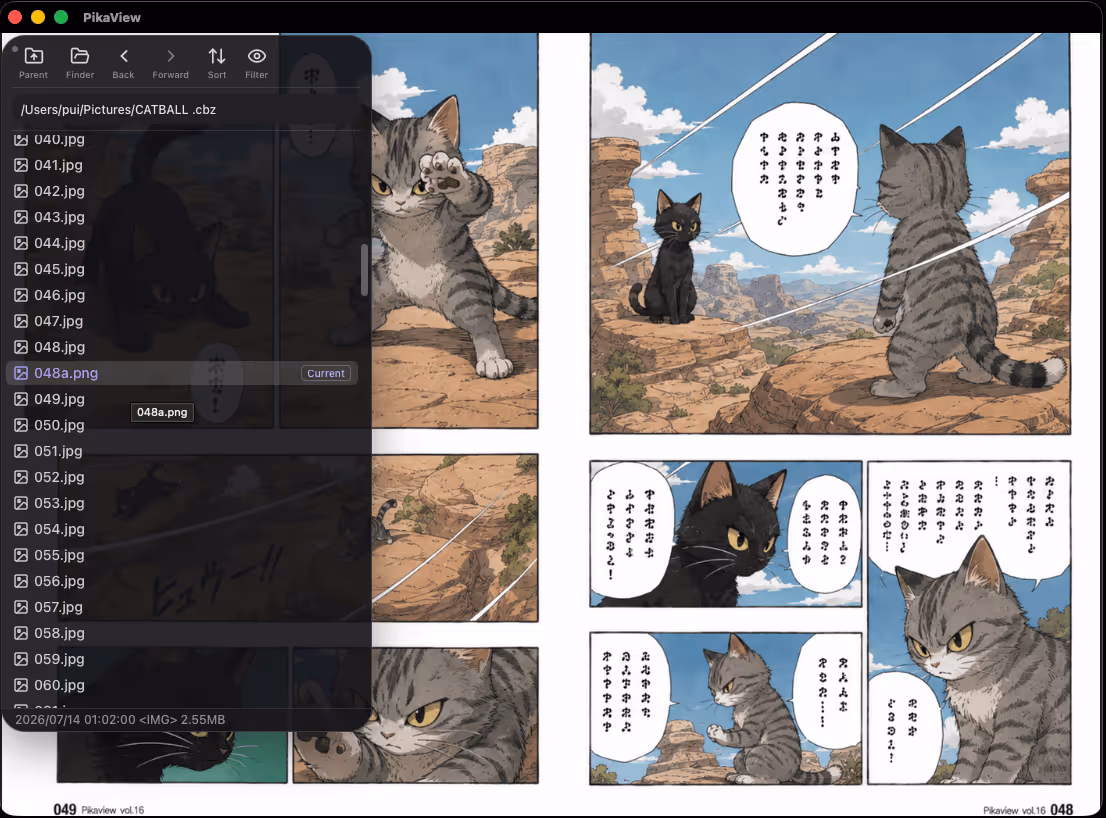Select file 040.jpg
This screenshot has width=1106, height=818.
(182, 139)
